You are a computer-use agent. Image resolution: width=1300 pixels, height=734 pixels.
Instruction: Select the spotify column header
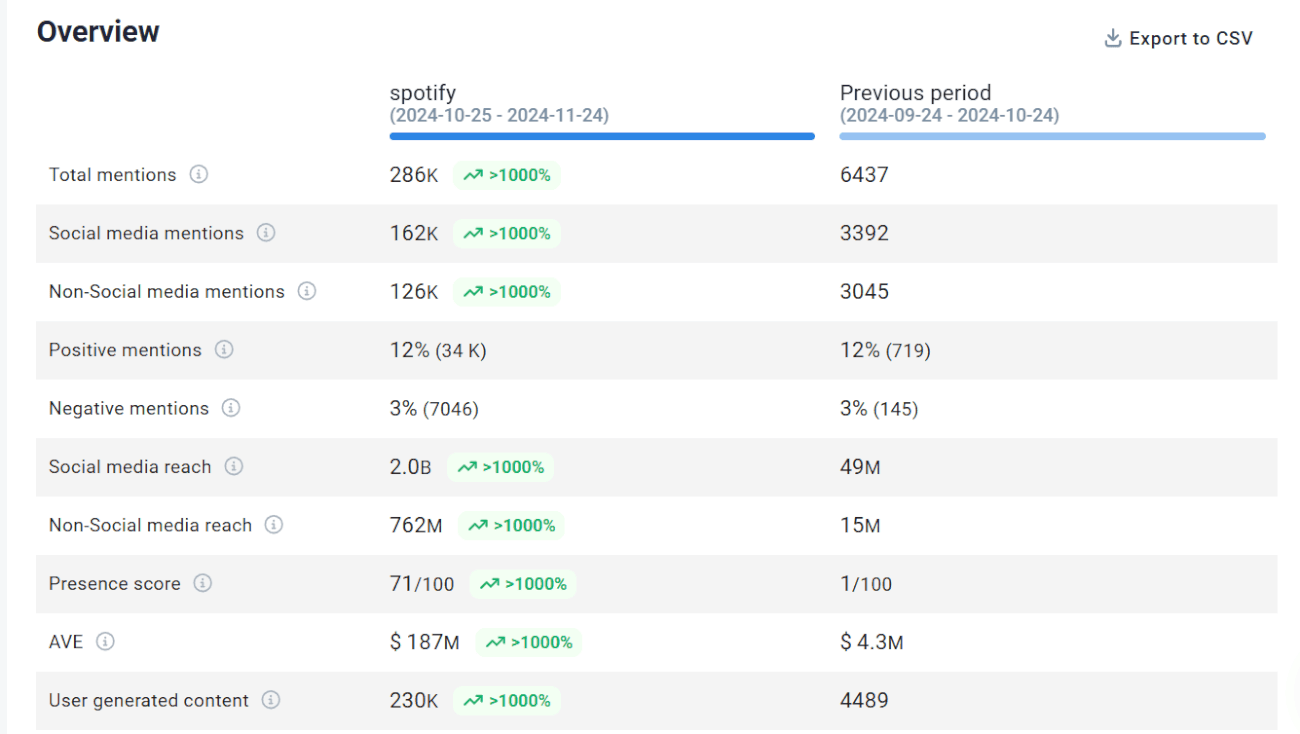pos(423,92)
